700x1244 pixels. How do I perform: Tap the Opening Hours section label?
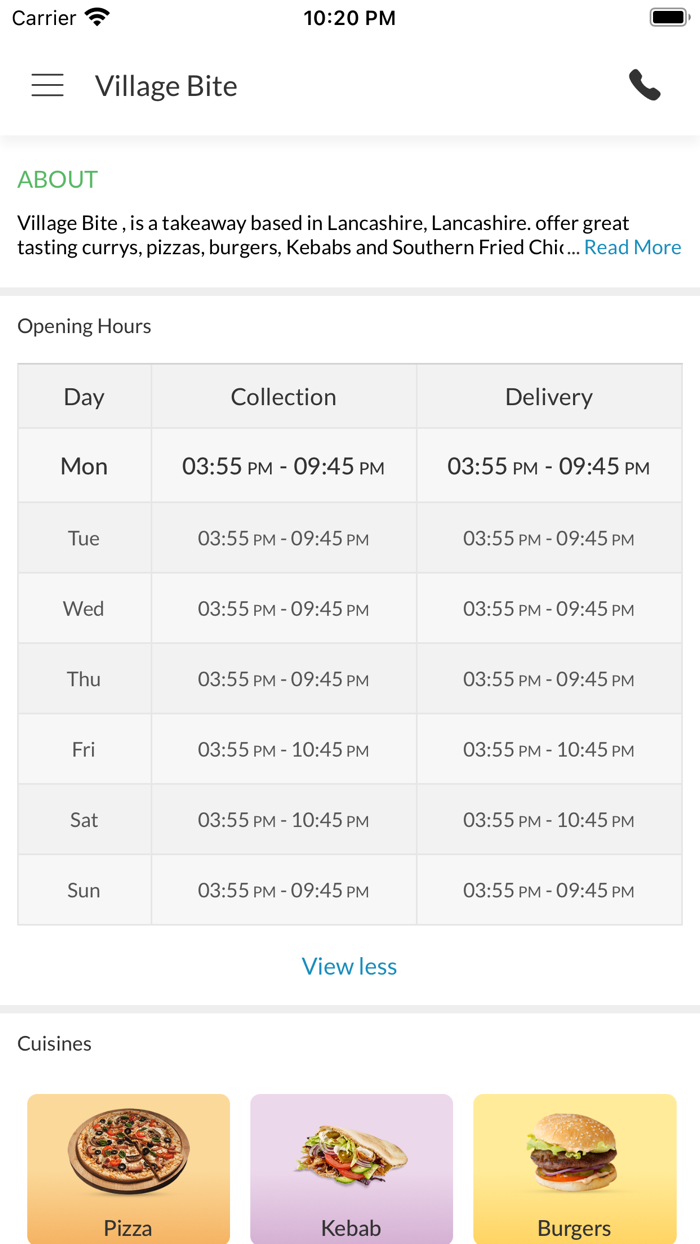(x=84, y=326)
